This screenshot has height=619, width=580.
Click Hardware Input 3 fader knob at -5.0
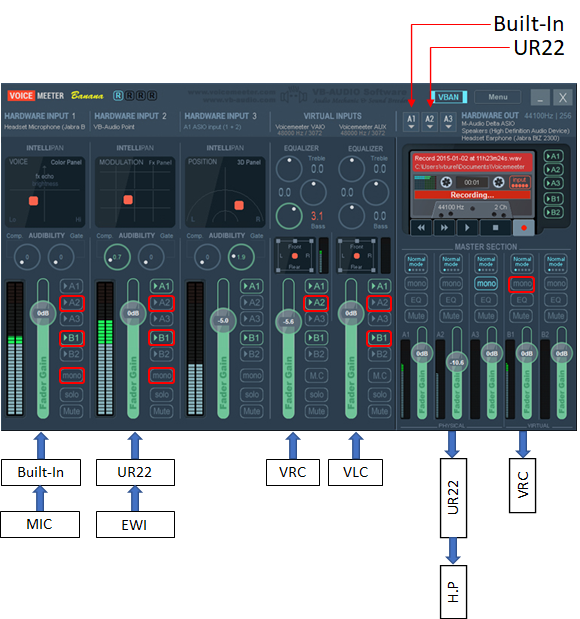click(223, 320)
